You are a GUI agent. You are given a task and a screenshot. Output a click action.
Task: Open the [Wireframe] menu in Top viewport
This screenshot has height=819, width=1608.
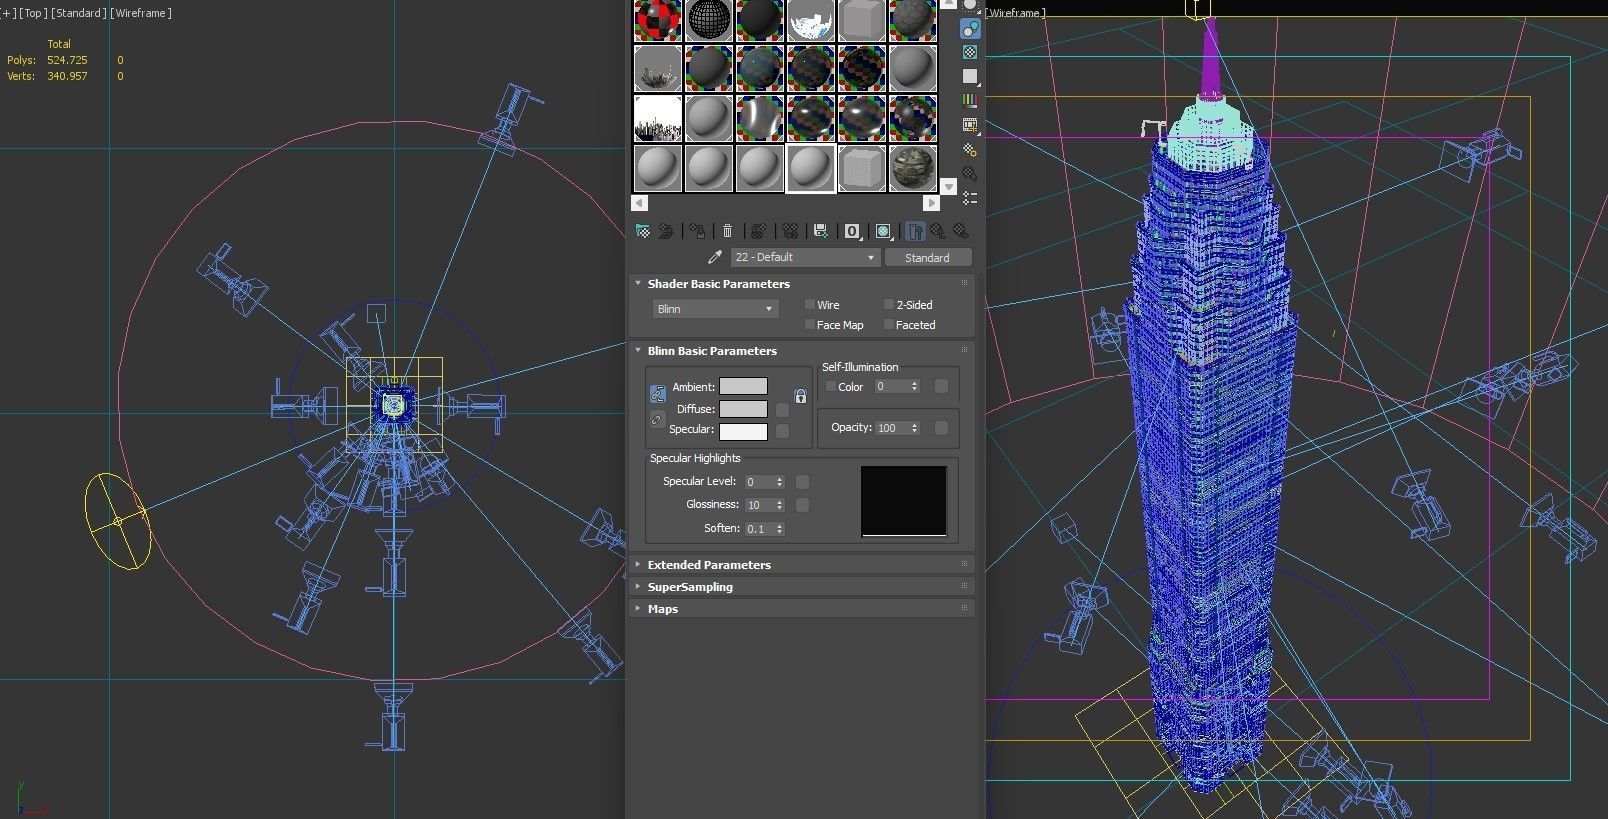(141, 13)
